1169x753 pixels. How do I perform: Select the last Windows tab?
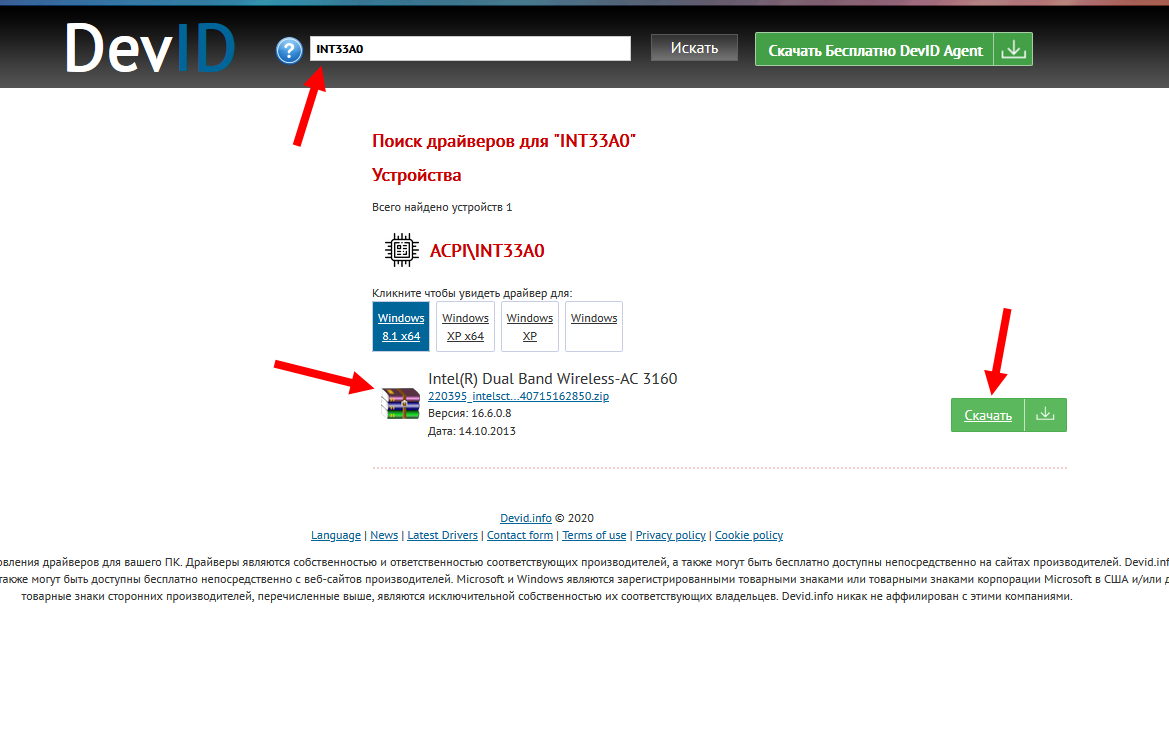point(594,327)
